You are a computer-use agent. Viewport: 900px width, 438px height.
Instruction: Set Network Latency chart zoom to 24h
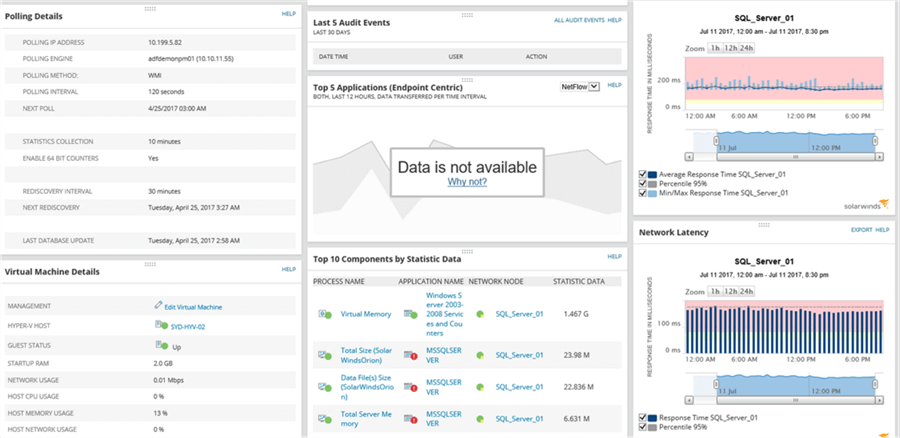(x=747, y=292)
